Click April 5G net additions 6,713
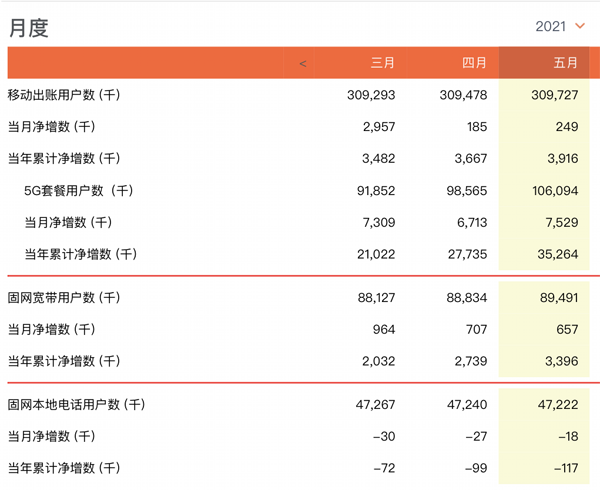The height and width of the screenshot is (490, 600). click(x=472, y=222)
